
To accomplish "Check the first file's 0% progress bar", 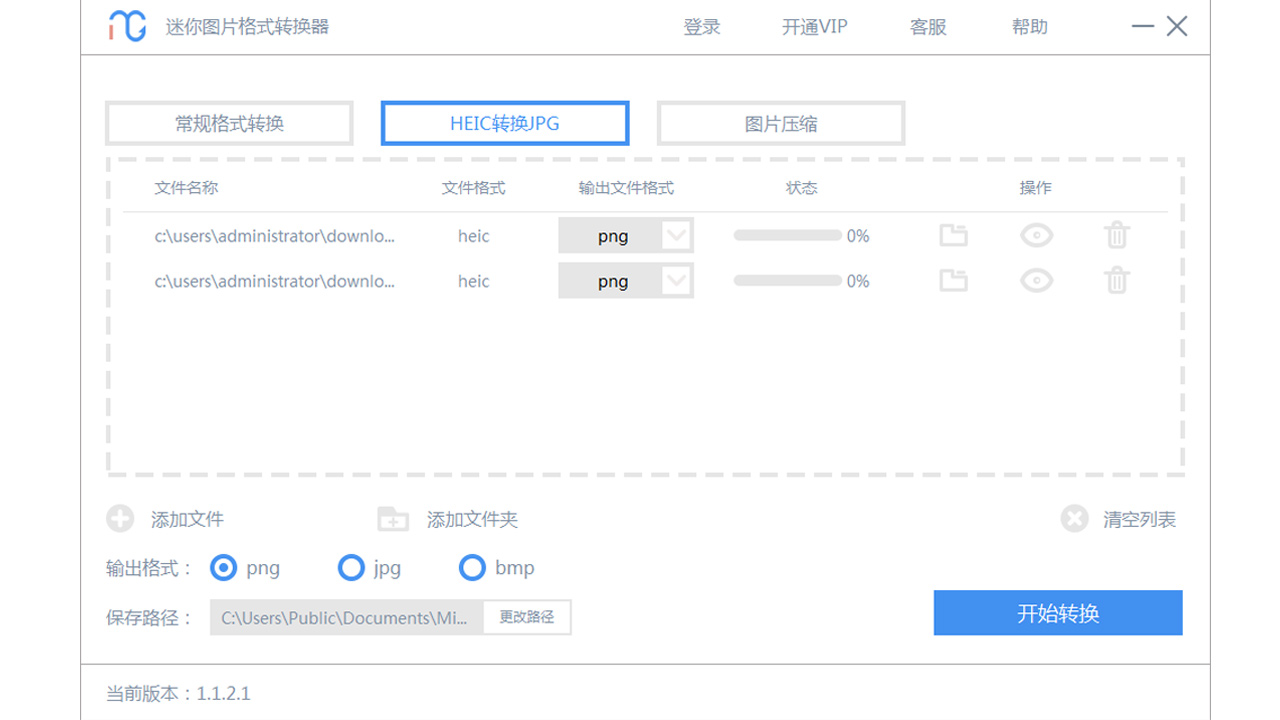I will tap(788, 235).
